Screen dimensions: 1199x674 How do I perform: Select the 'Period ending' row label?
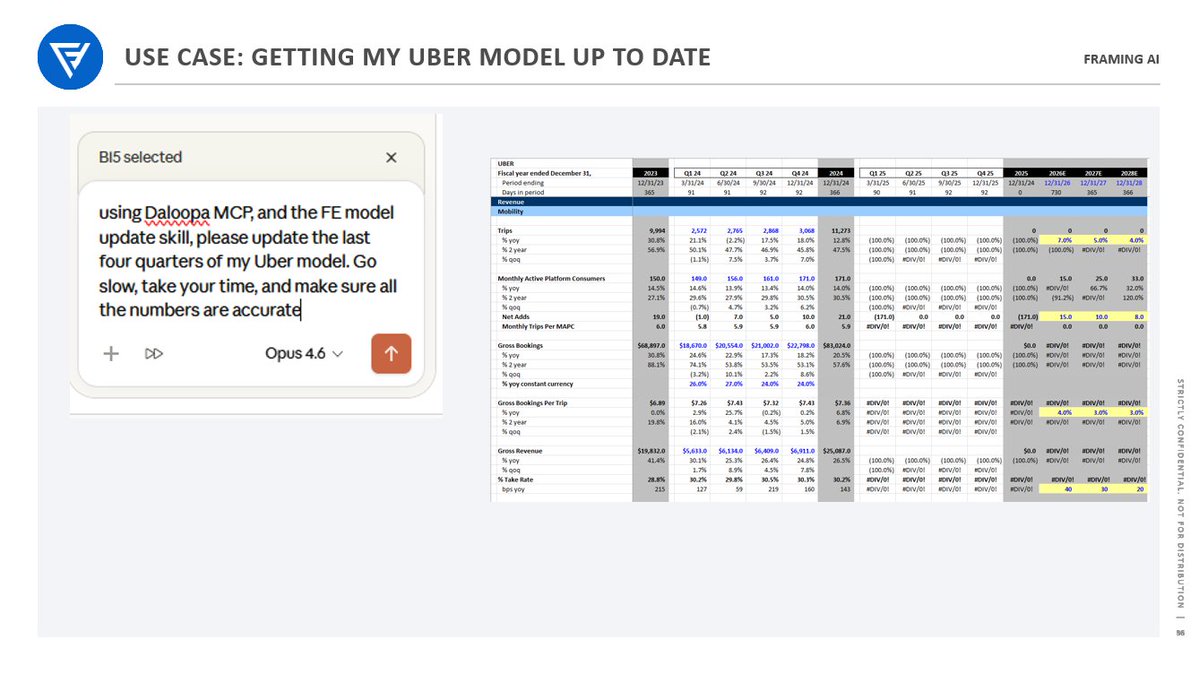(523, 183)
